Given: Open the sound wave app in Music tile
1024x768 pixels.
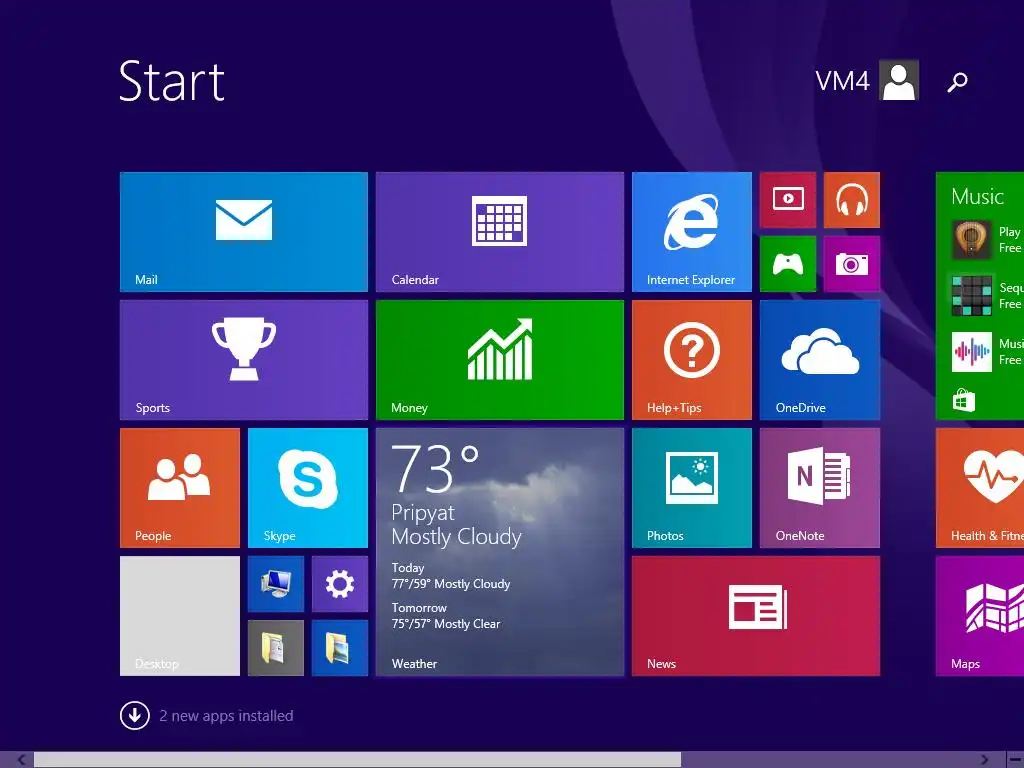Looking at the screenshot, I should tap(971, 352).
